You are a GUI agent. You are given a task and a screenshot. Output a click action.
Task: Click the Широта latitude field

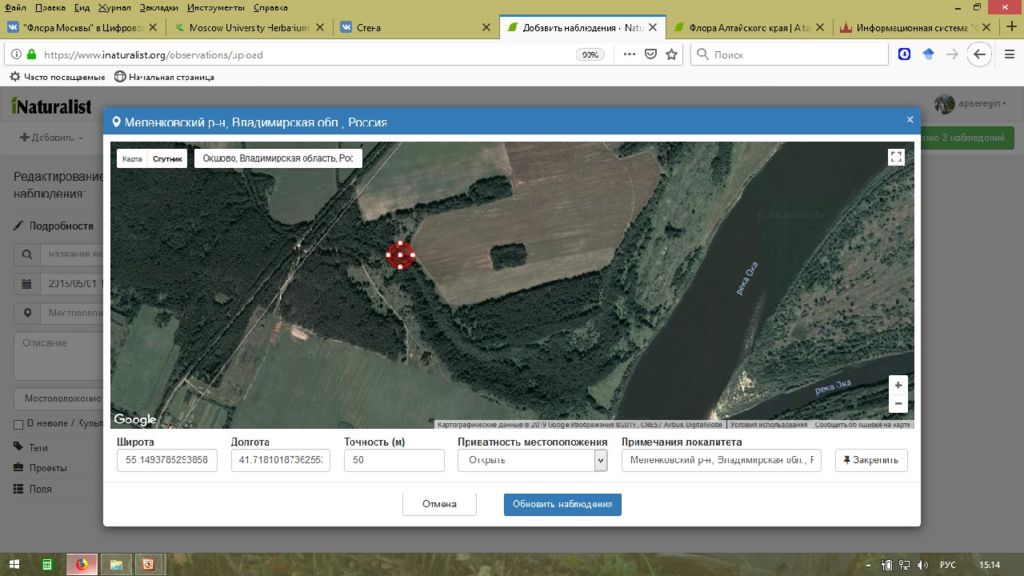click(167, 460)
